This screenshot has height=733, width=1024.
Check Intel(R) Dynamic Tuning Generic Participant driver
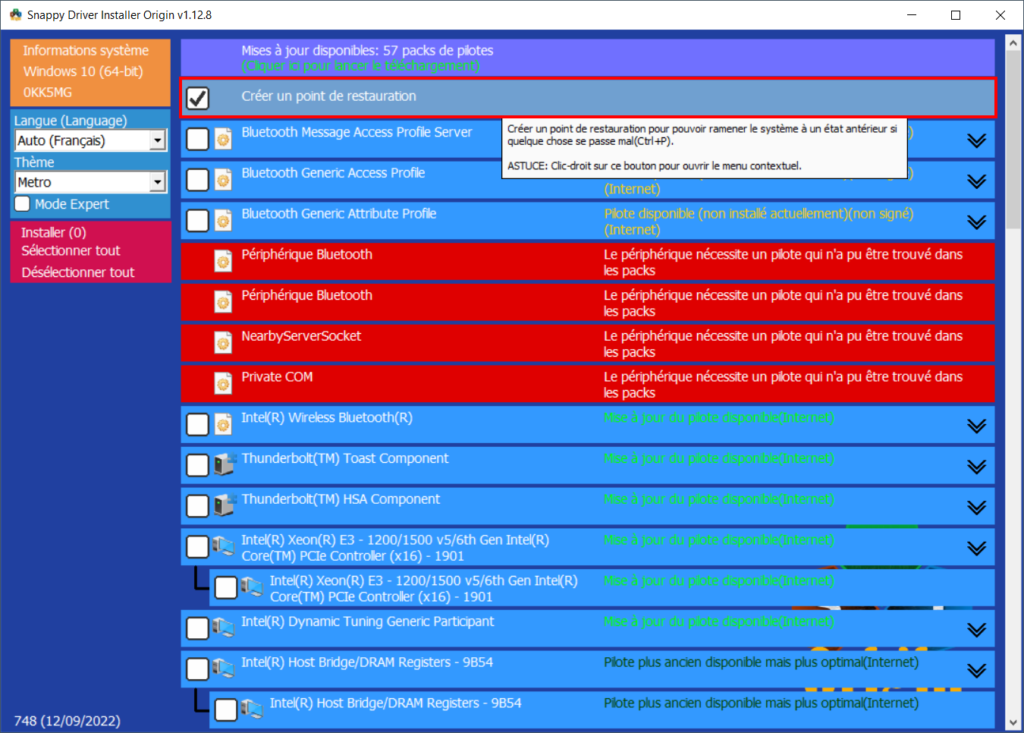coord(197,628)
